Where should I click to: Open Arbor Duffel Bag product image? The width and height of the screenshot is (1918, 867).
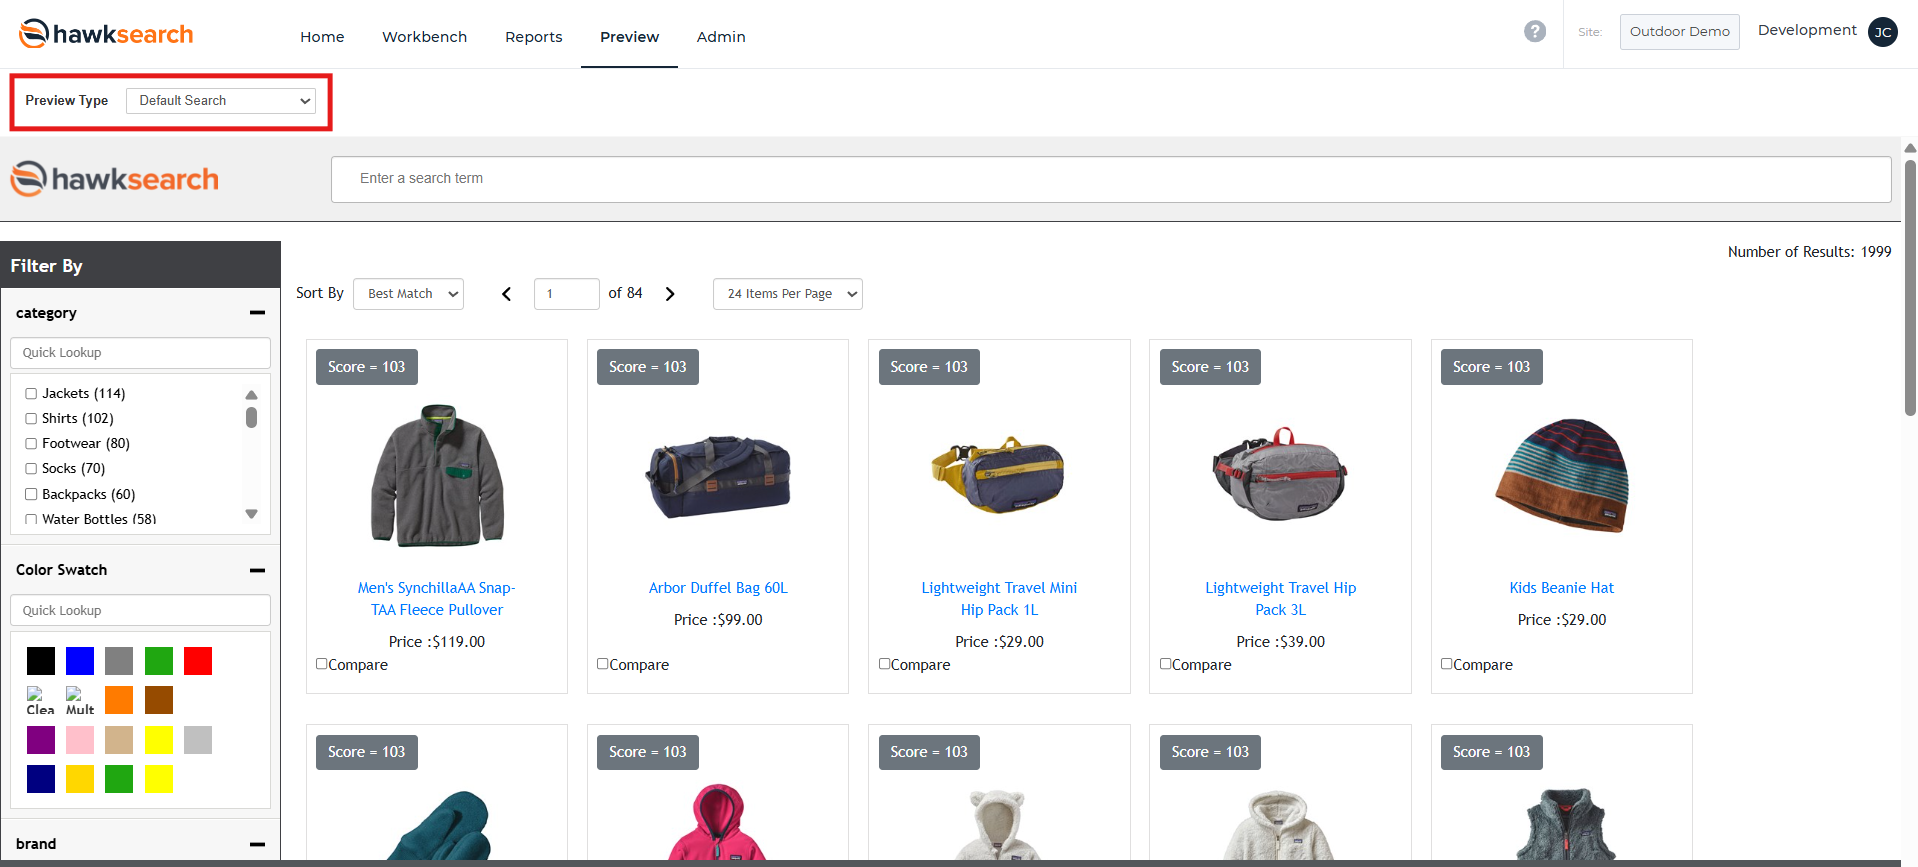click(718, 476)
